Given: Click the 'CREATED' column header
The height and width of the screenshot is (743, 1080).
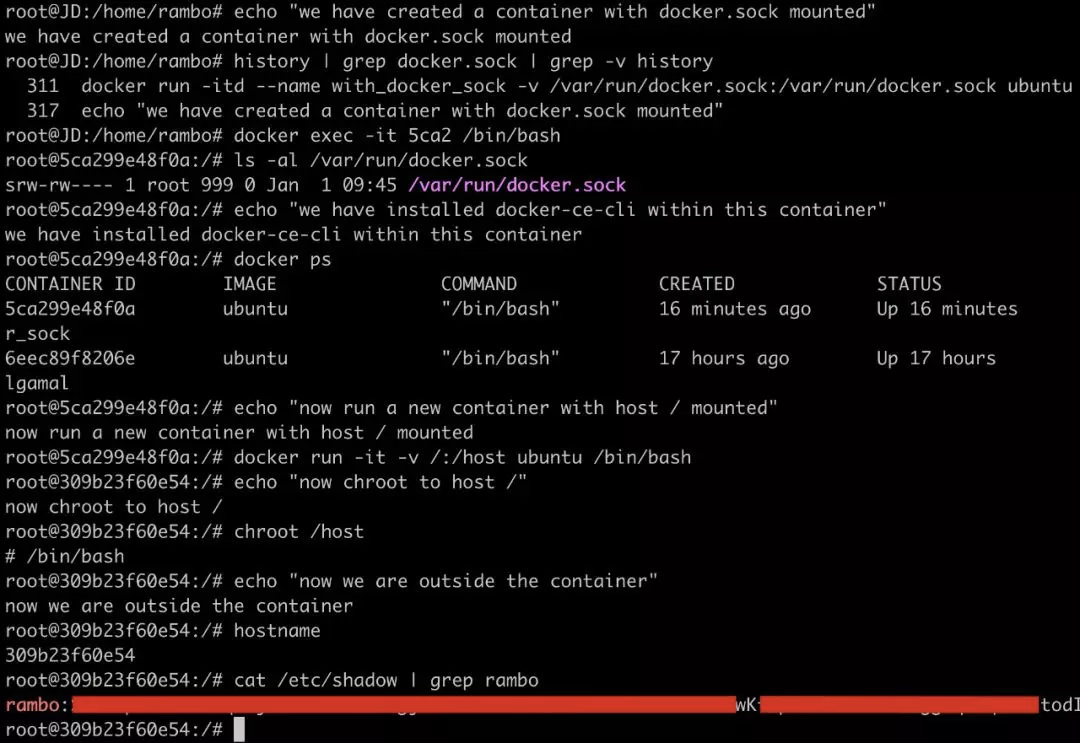Looking at the screenshot, I should (x=696, y=284).
